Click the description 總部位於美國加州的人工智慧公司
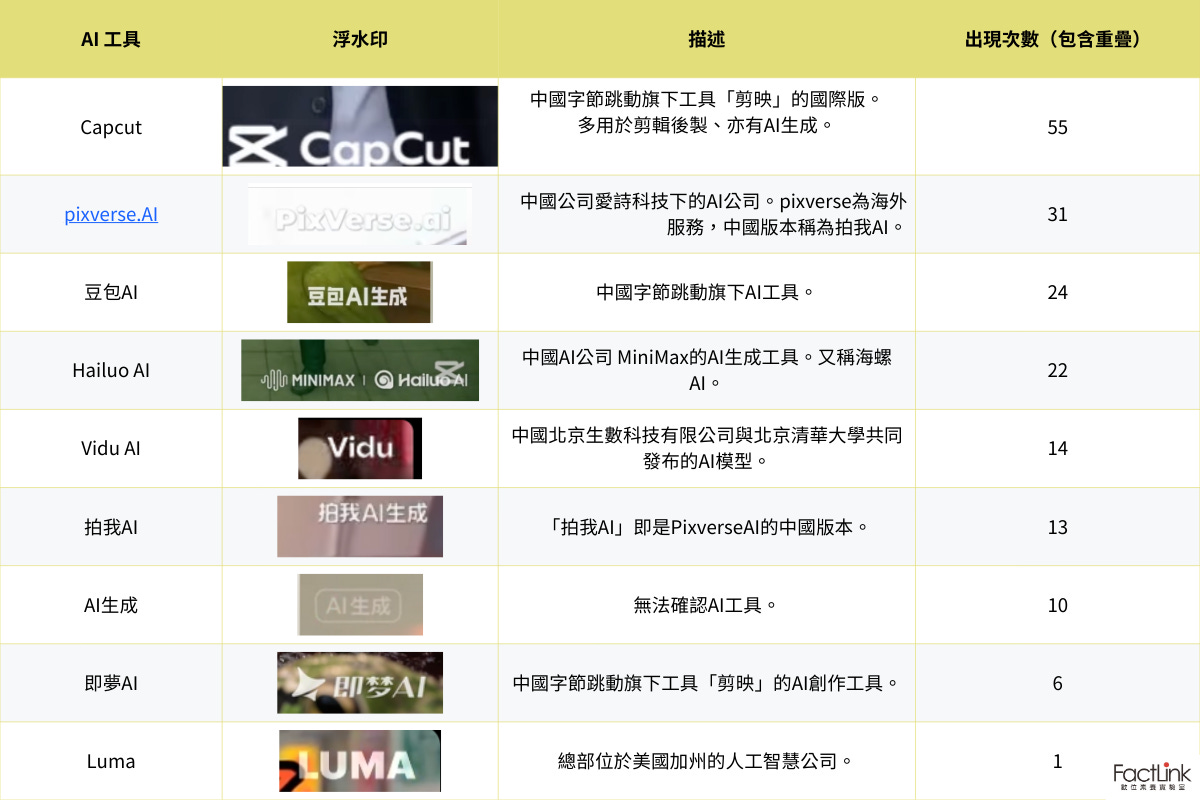Viewport: 1200px width, 800px height. tap(707, 761)
